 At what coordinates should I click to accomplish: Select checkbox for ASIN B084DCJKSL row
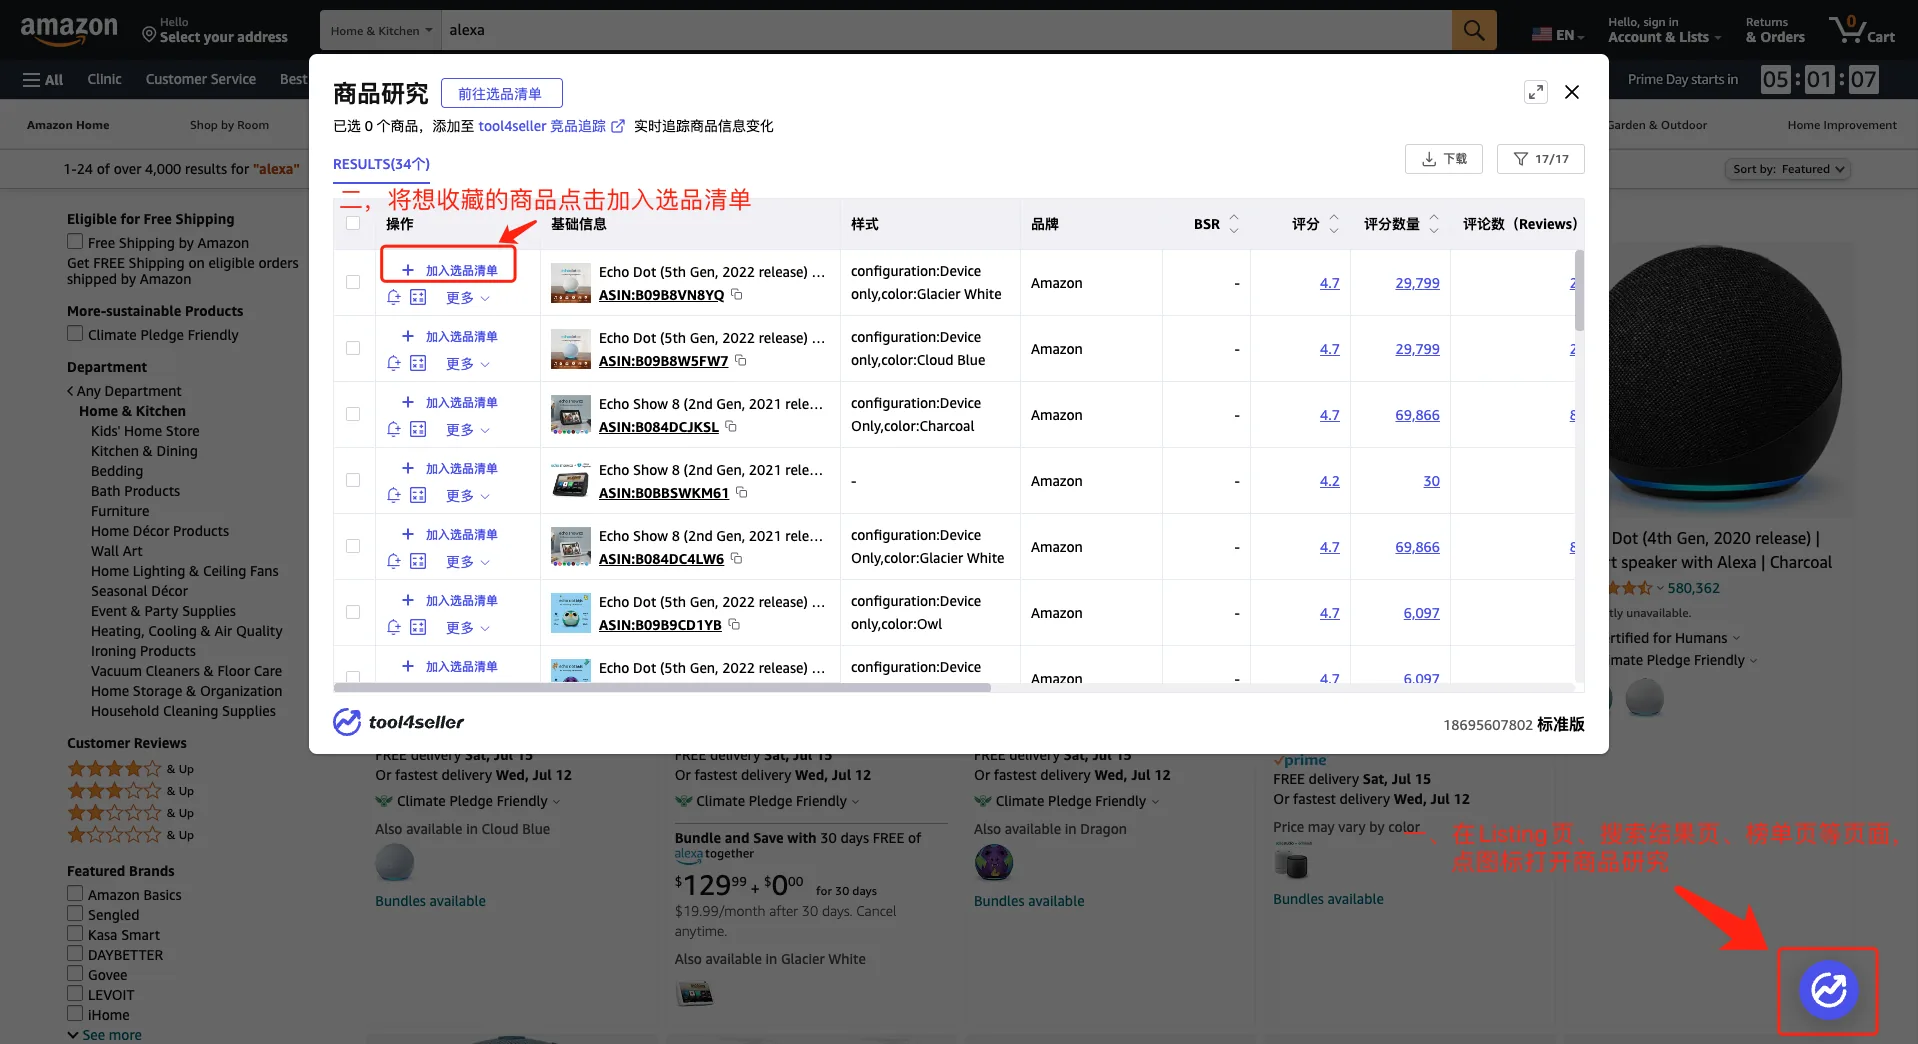pos(353,415)
